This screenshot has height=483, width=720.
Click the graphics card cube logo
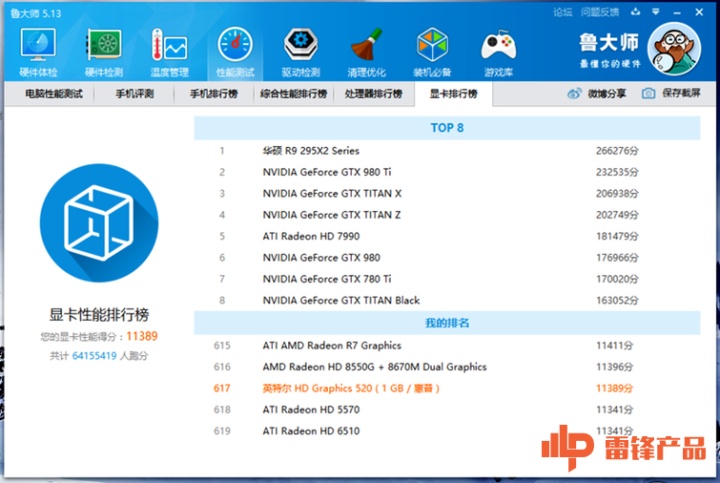point(99,223)
